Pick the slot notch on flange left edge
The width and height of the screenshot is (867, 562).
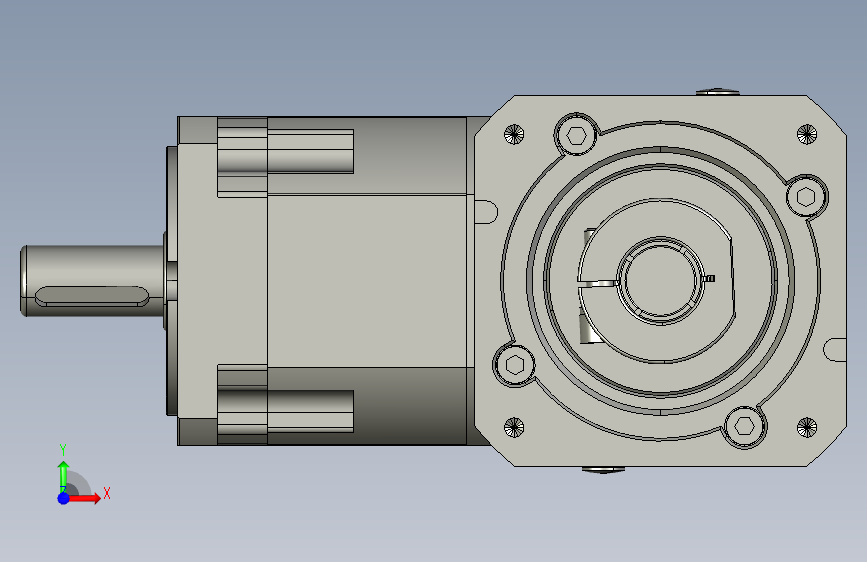click(485, 212)
